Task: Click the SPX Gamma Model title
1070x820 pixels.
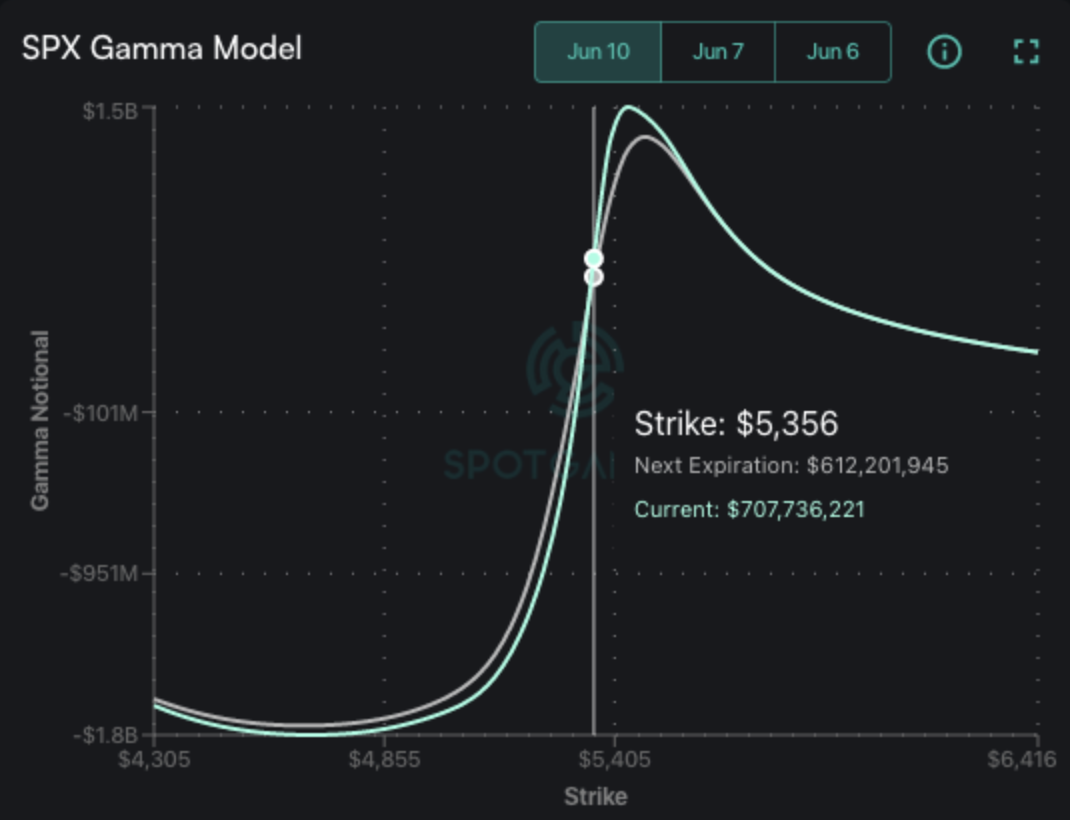Action: click(x=162, y=48)
